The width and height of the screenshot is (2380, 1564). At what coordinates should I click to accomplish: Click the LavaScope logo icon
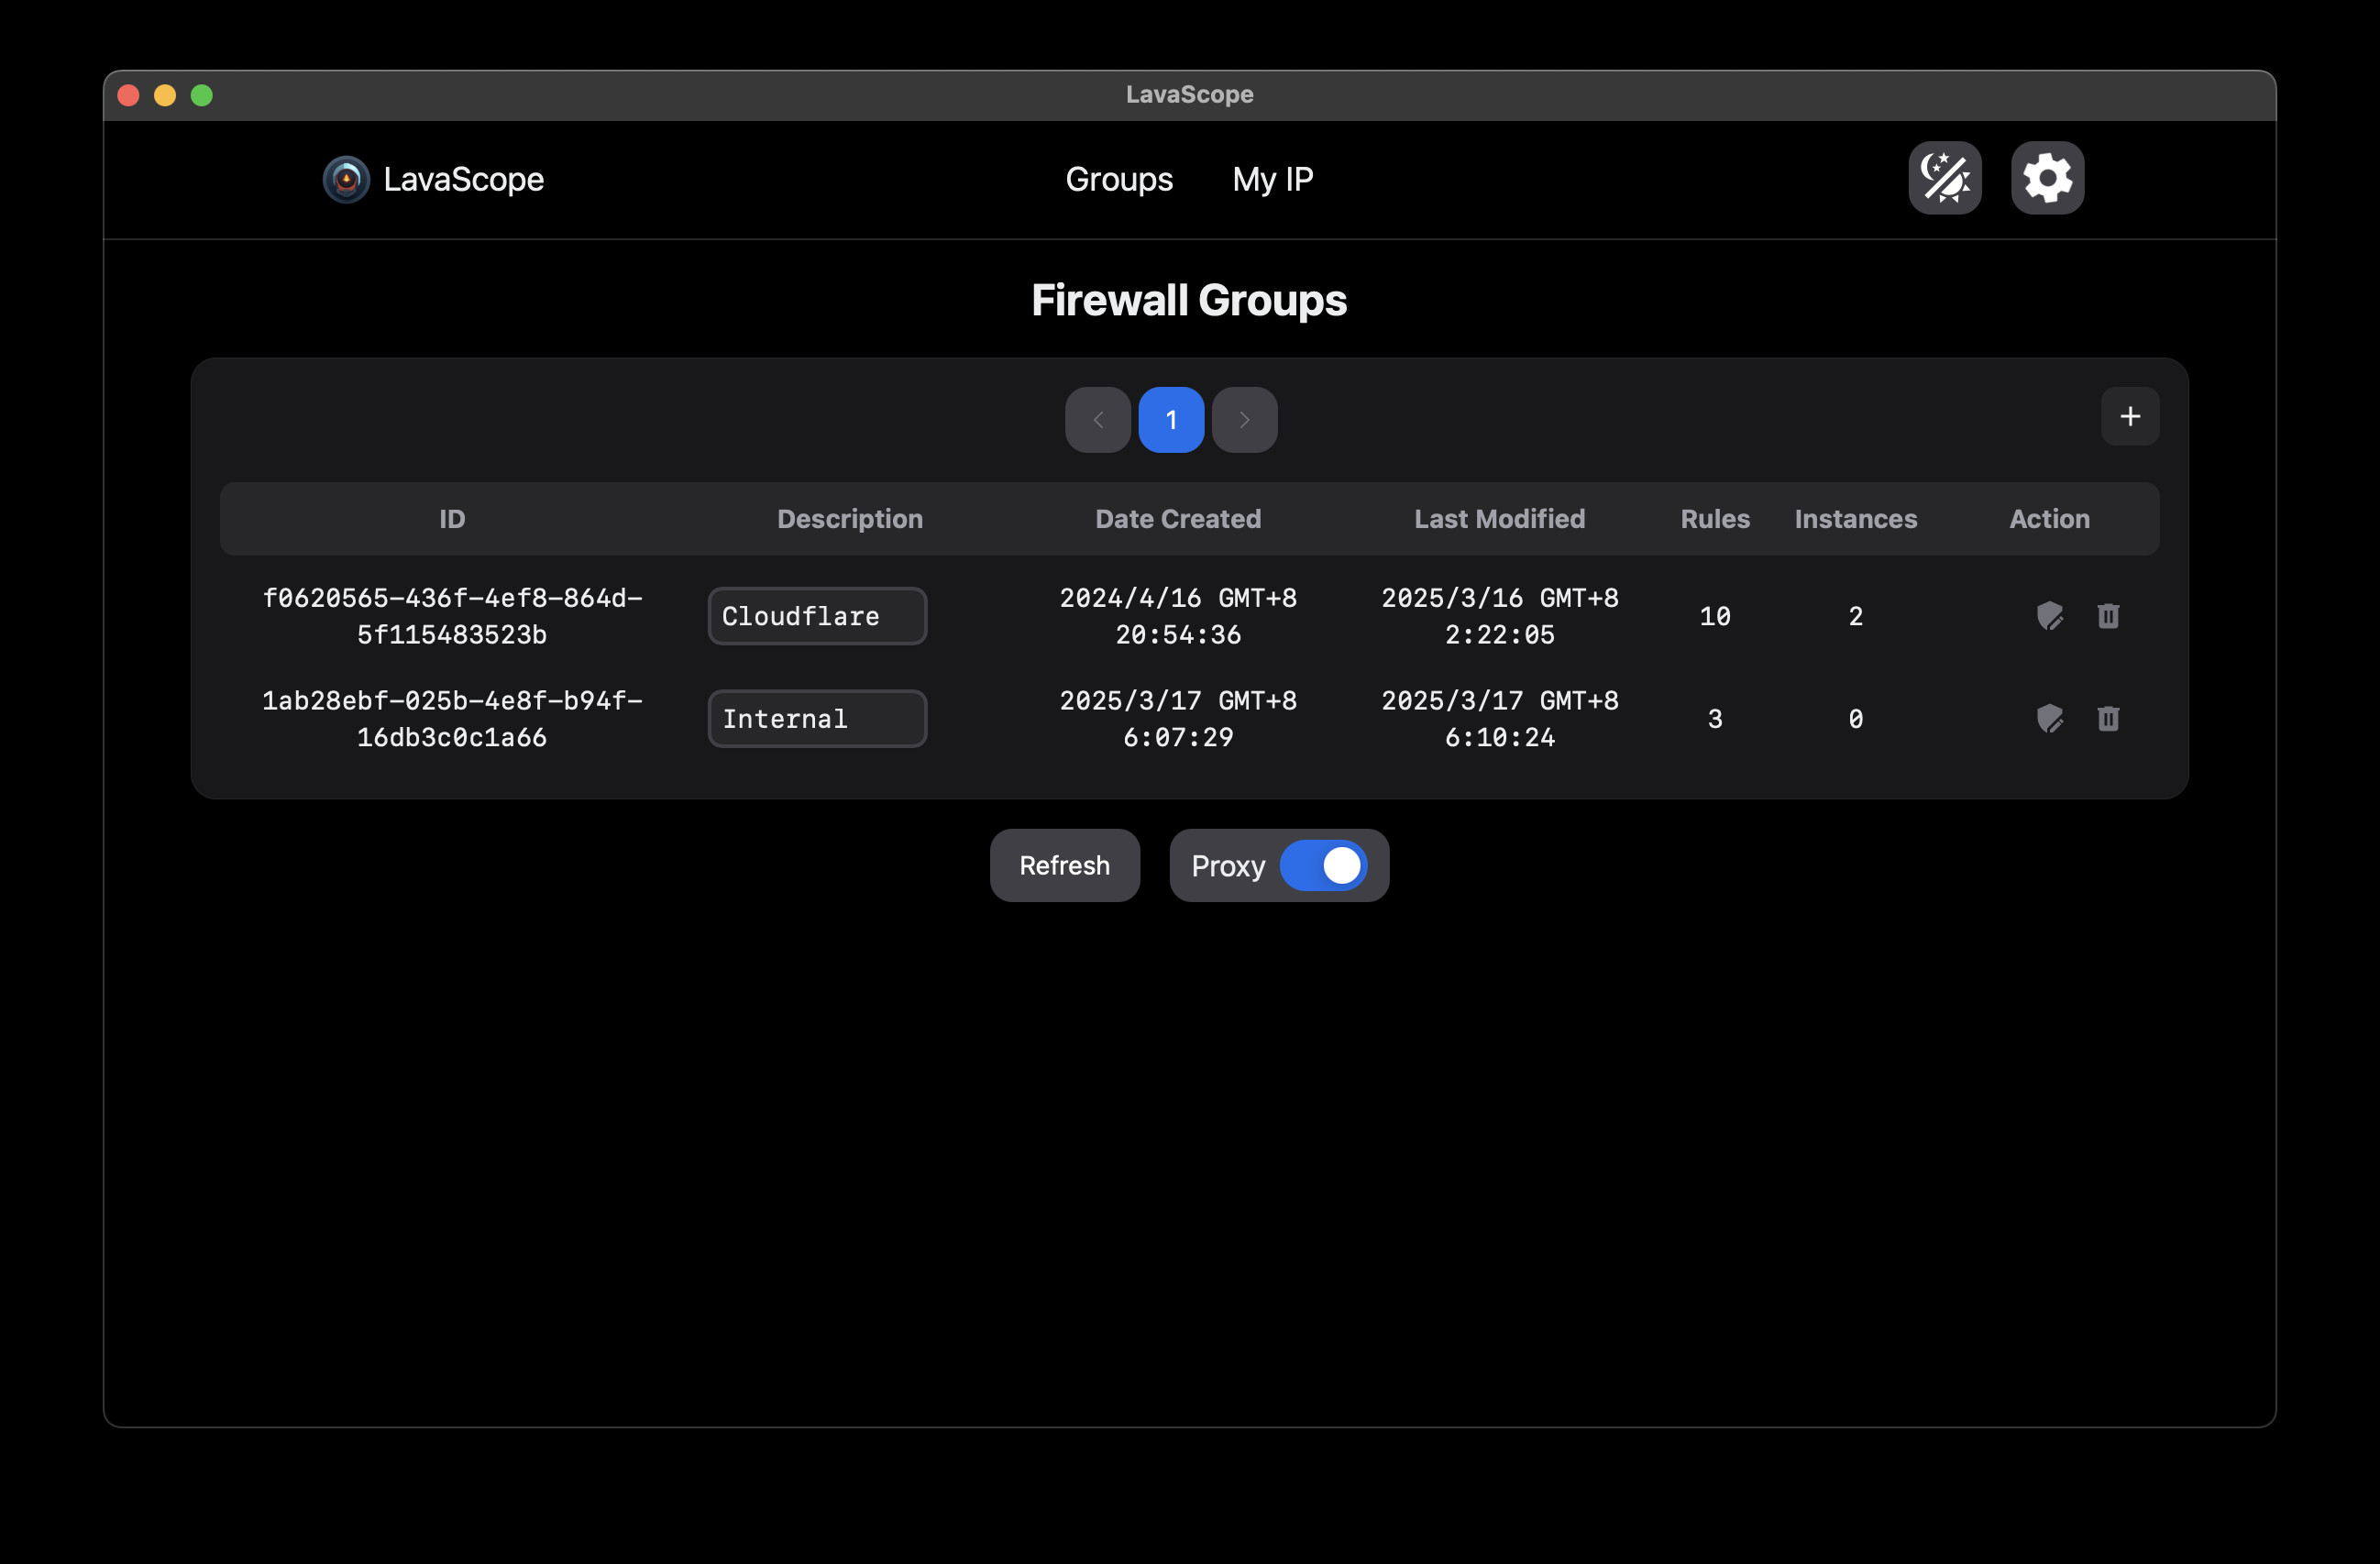[x=346, y=180]
